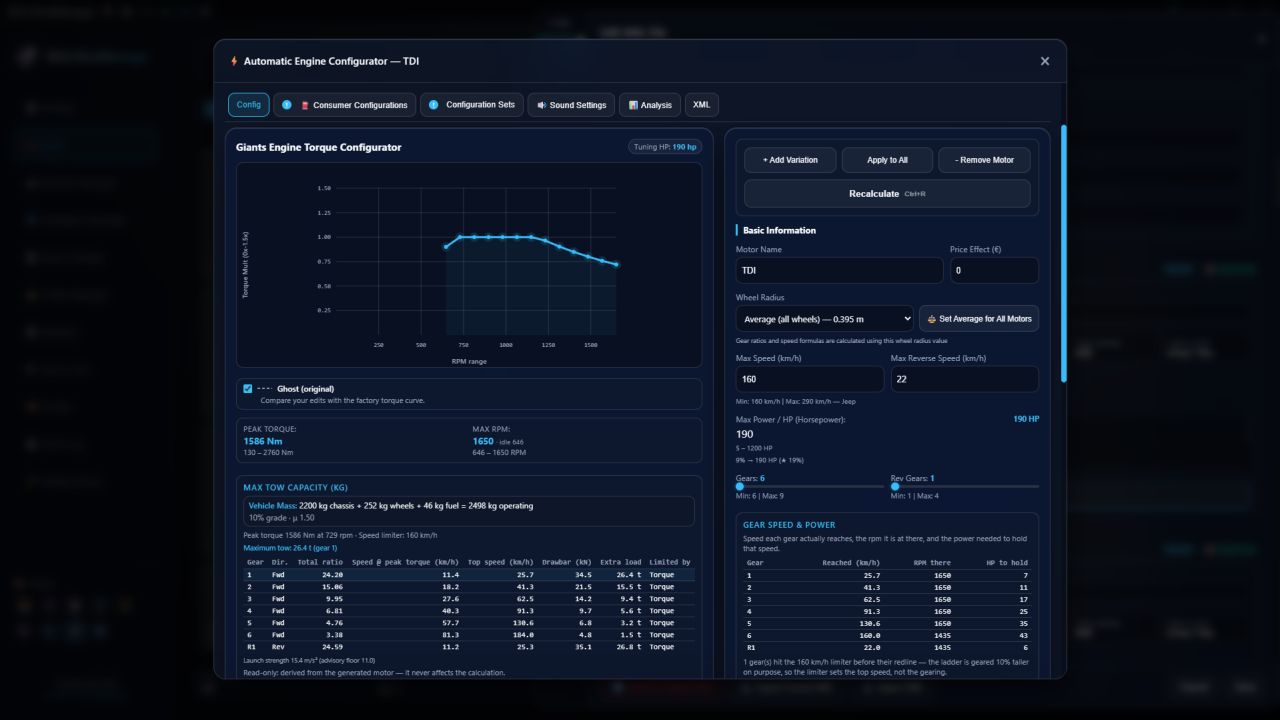Click 'Maximum tow: 26.4 t (gear 1)' text
Screen dimensions: 1280x720
pyautogui.click(x=290, y=548)
